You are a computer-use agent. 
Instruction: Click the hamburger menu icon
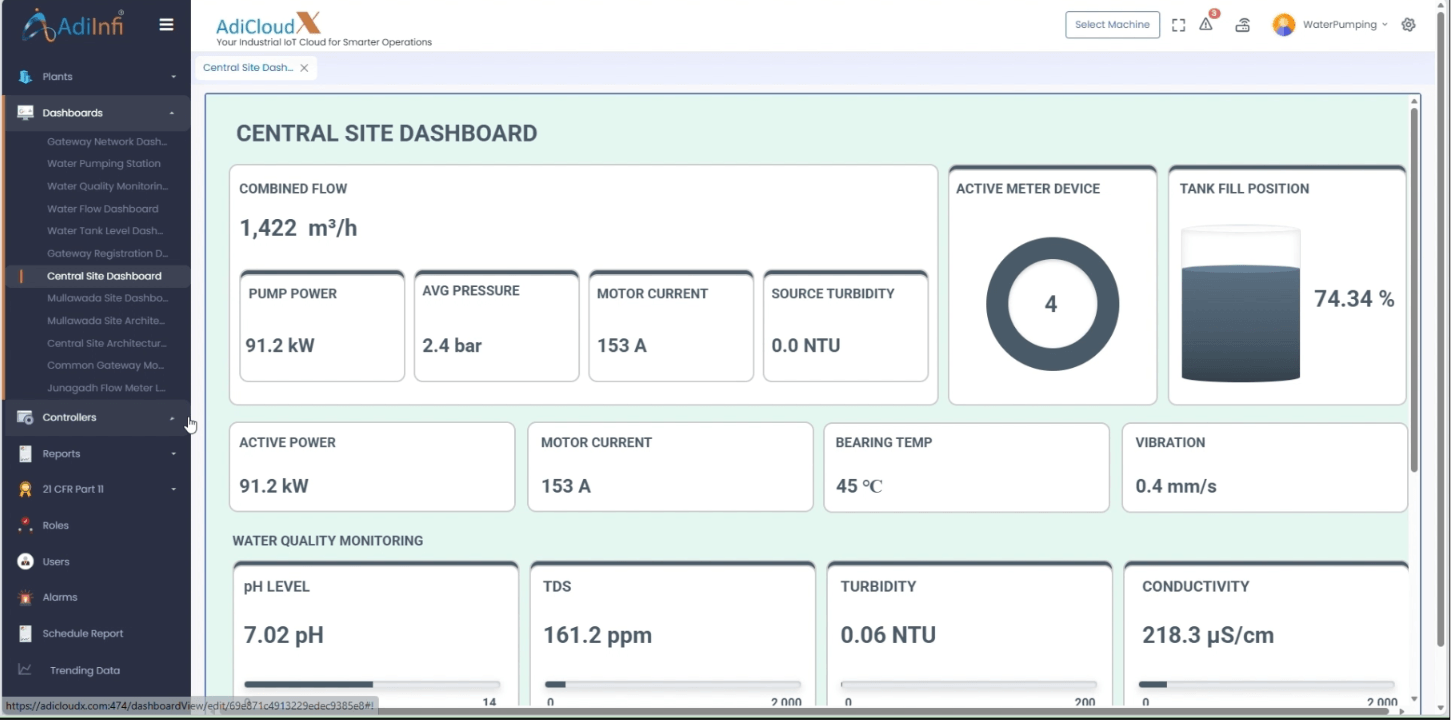(x=166, y=25)
